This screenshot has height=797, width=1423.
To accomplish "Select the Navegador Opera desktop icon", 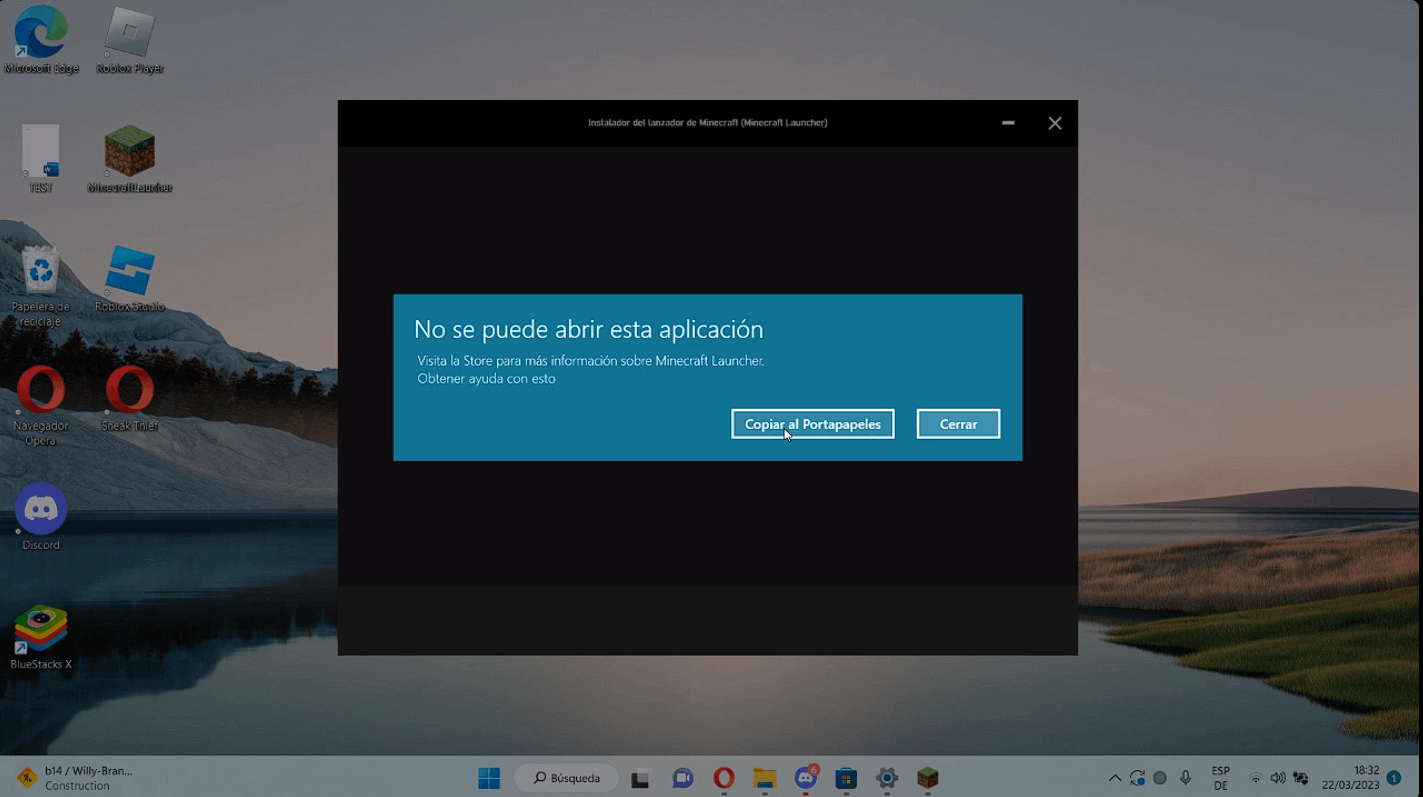I will (41, 405).
